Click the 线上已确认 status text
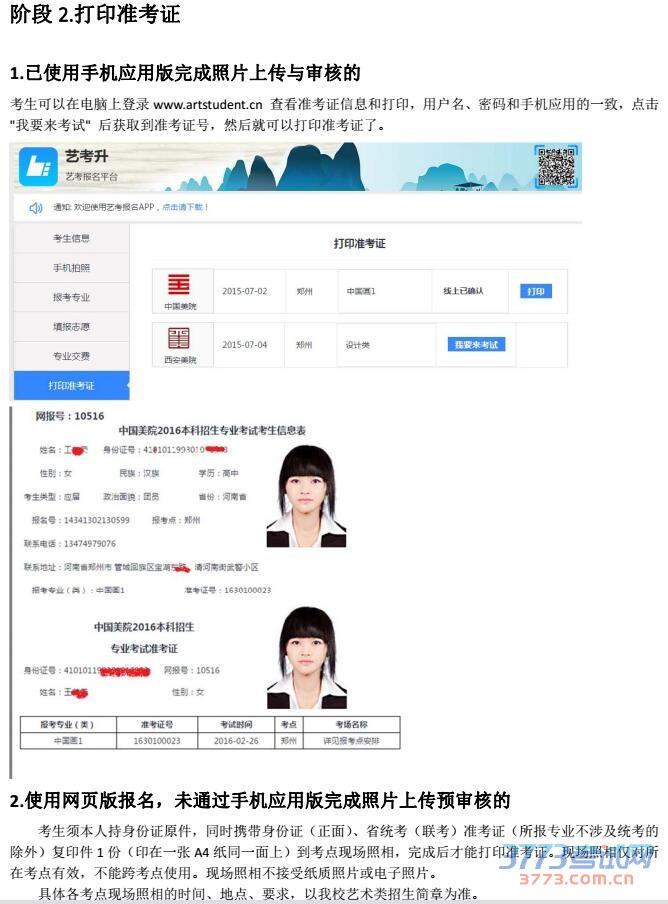The width and height of the screenshot is (668, 904). [463, 291]
